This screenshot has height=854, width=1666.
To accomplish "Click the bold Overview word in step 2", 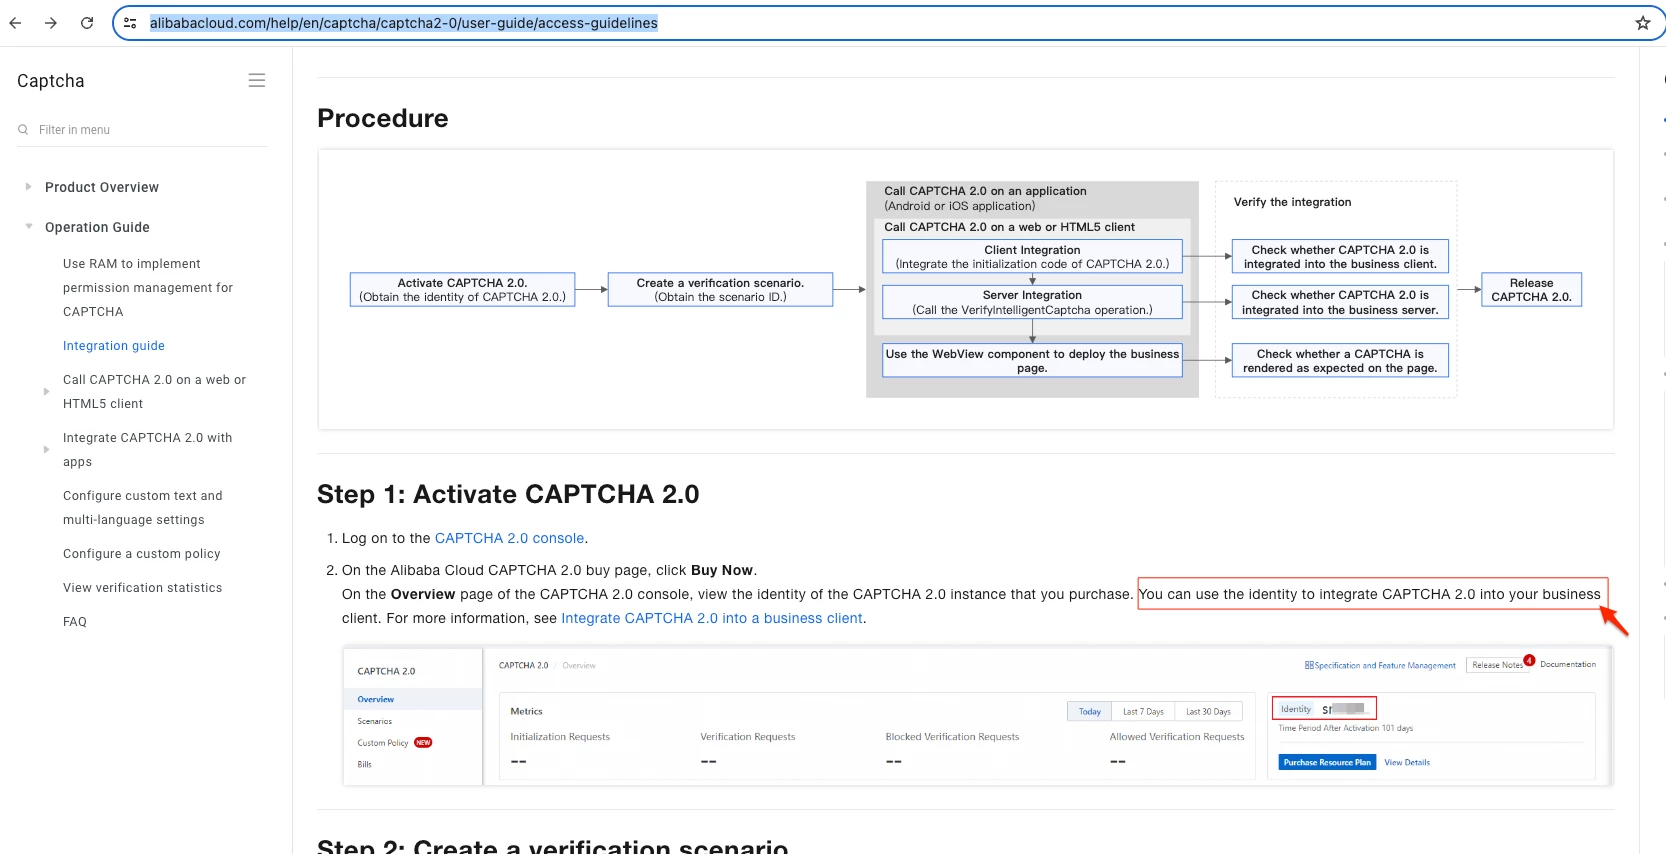I will click(x=423, y=594).
